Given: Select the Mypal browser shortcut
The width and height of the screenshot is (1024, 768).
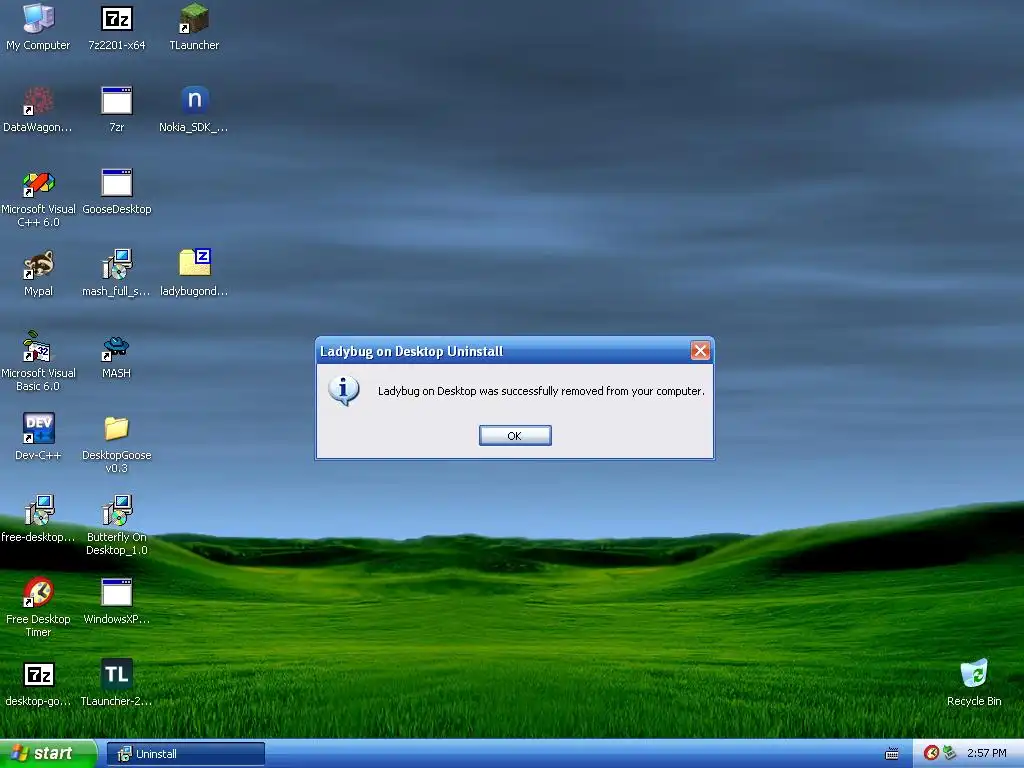Looking at the screenshot, I should [x=38, y=264].
